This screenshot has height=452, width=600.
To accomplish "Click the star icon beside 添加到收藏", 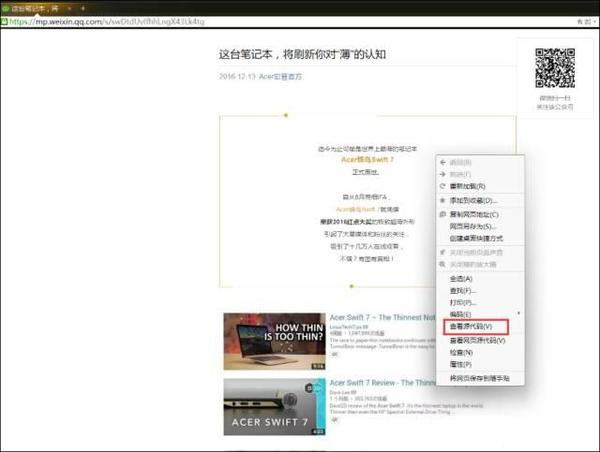I will pyautogui.click(x=443, y=201).
